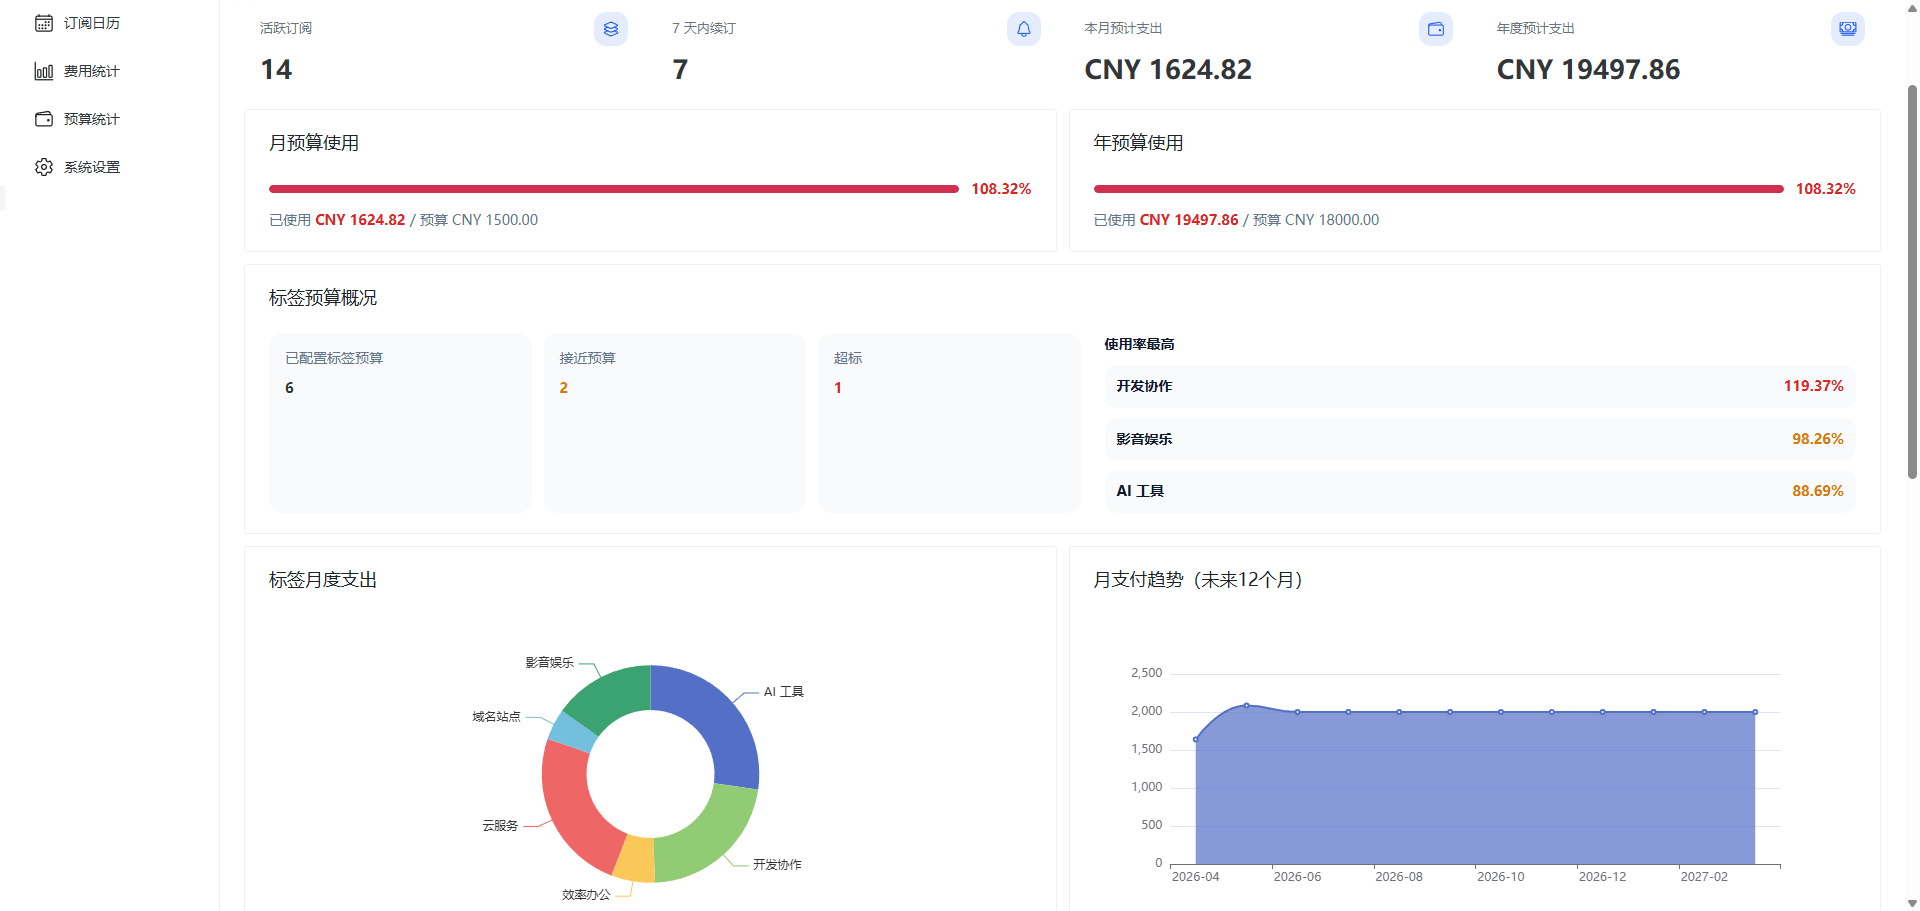Click the trend chart's peak data point
The height and width of the screenshot is (911, 1920).
pos(1246,705)
